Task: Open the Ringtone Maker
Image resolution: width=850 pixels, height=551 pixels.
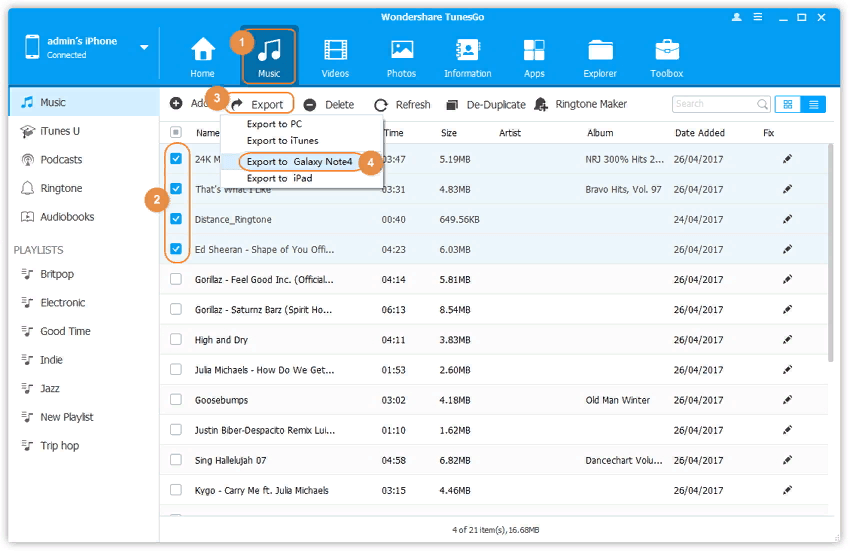Action: [x=582, y=104]
